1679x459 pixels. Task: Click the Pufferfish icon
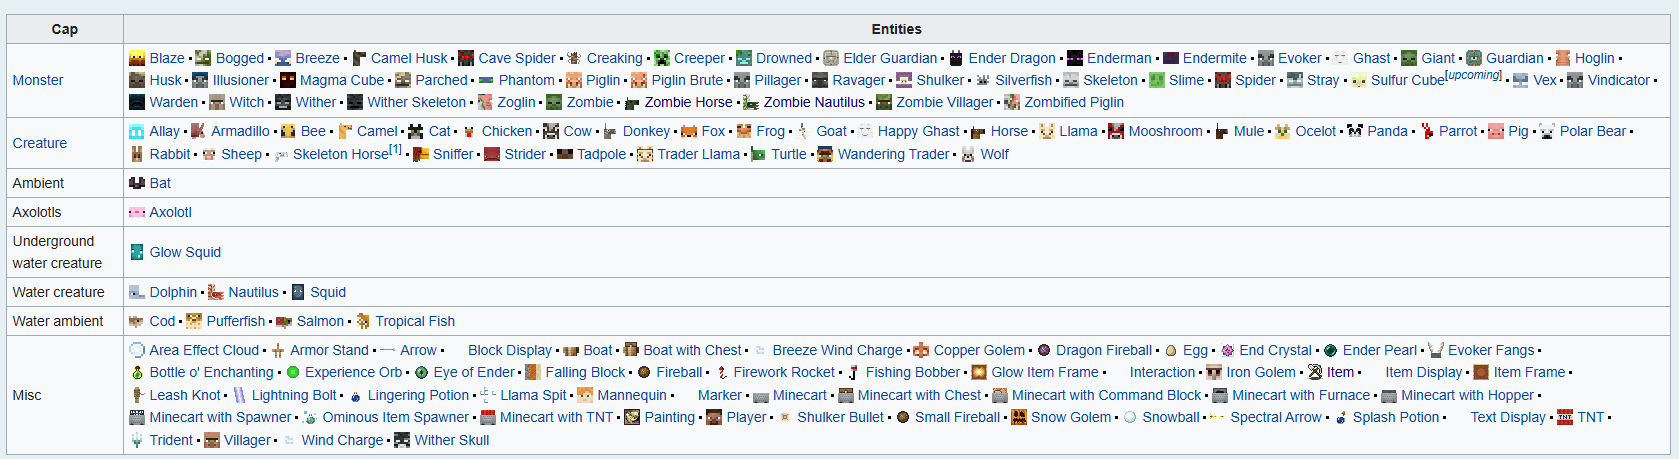point(194,321)
